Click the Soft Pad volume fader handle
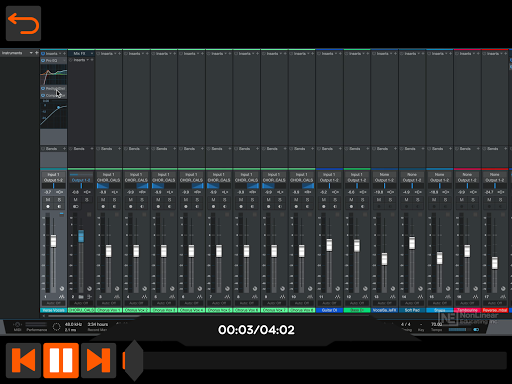 [412, 243]
